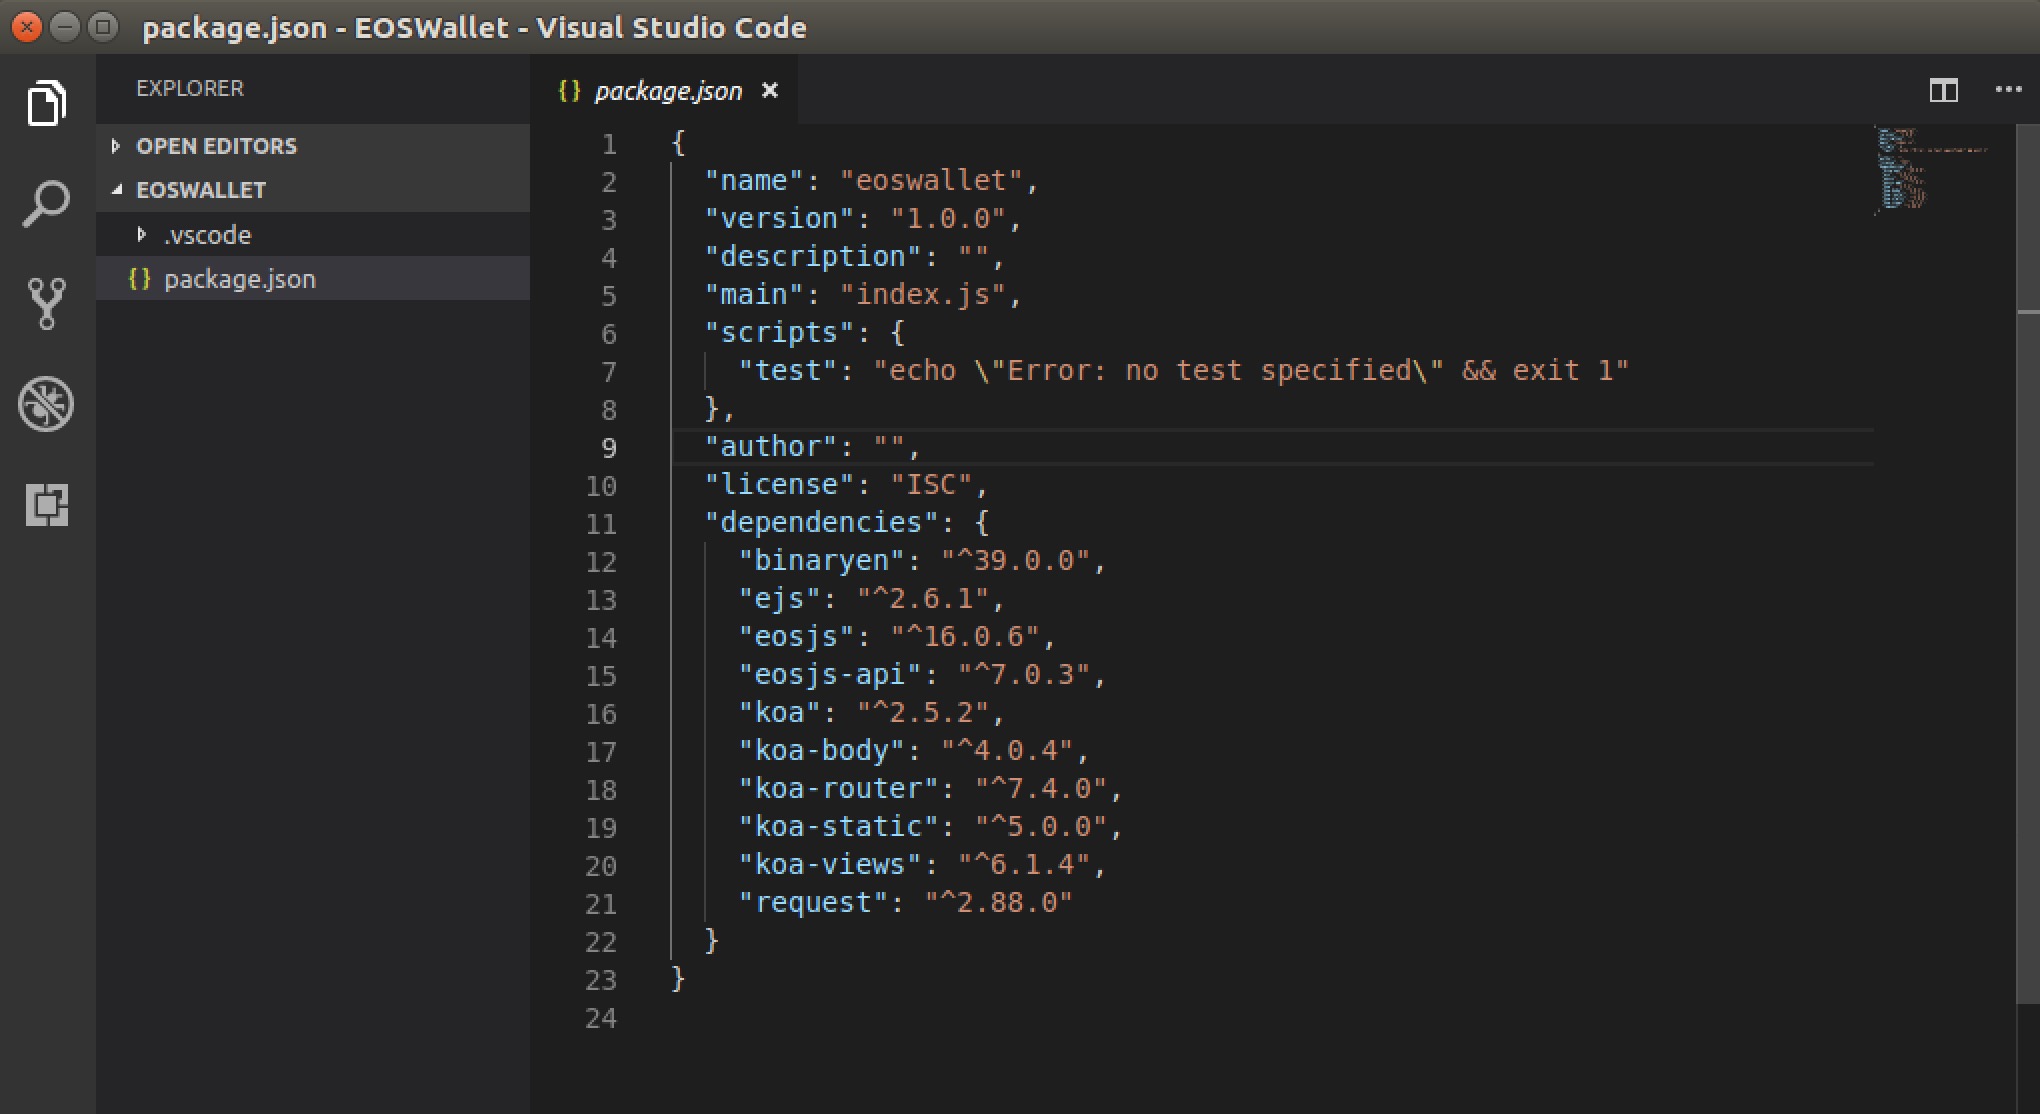
Task: Click the "scripts" key
Action: pyautogui.click(x=779, y=333)
